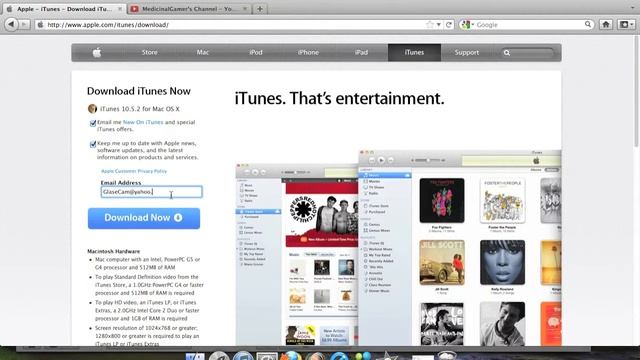Click the browser Forward arrow button

pos(24,24)
